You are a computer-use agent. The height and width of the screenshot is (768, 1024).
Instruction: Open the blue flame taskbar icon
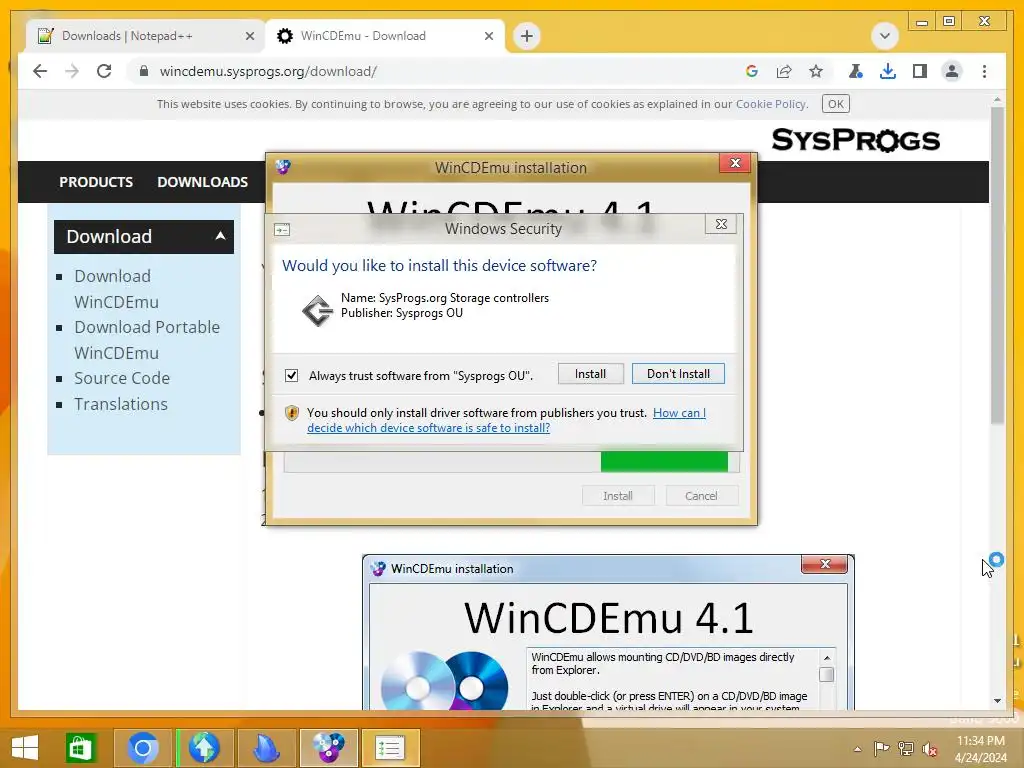(266, 748)
